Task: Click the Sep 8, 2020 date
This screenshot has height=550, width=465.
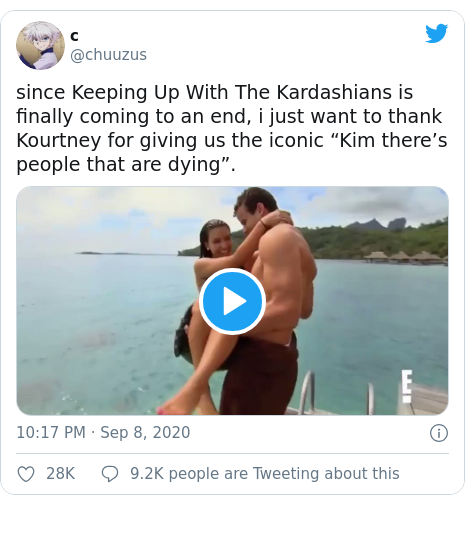Action: click(145, 432)
